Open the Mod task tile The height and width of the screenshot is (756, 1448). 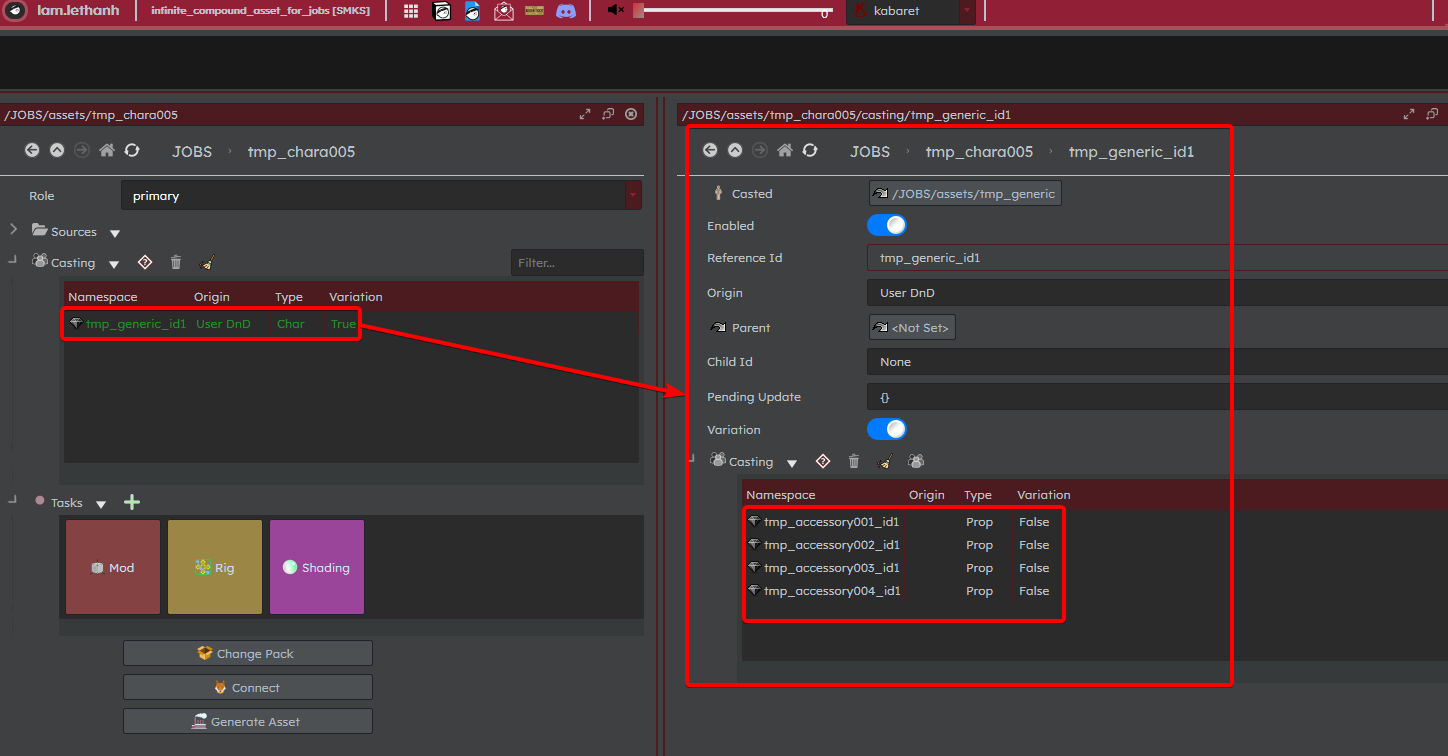pos(113,567)
